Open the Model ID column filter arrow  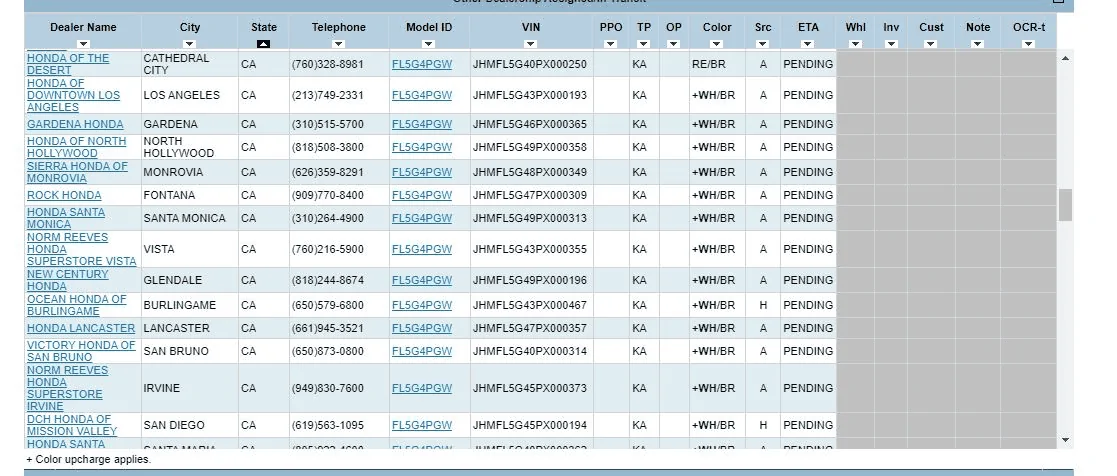click(428, 44)
